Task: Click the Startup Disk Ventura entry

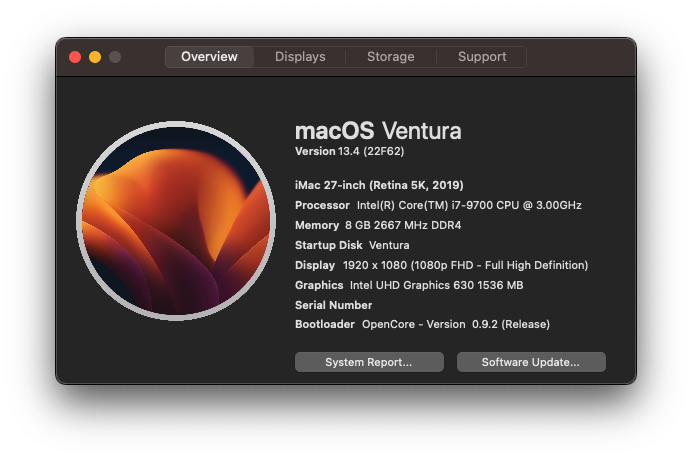Action: 352,245
